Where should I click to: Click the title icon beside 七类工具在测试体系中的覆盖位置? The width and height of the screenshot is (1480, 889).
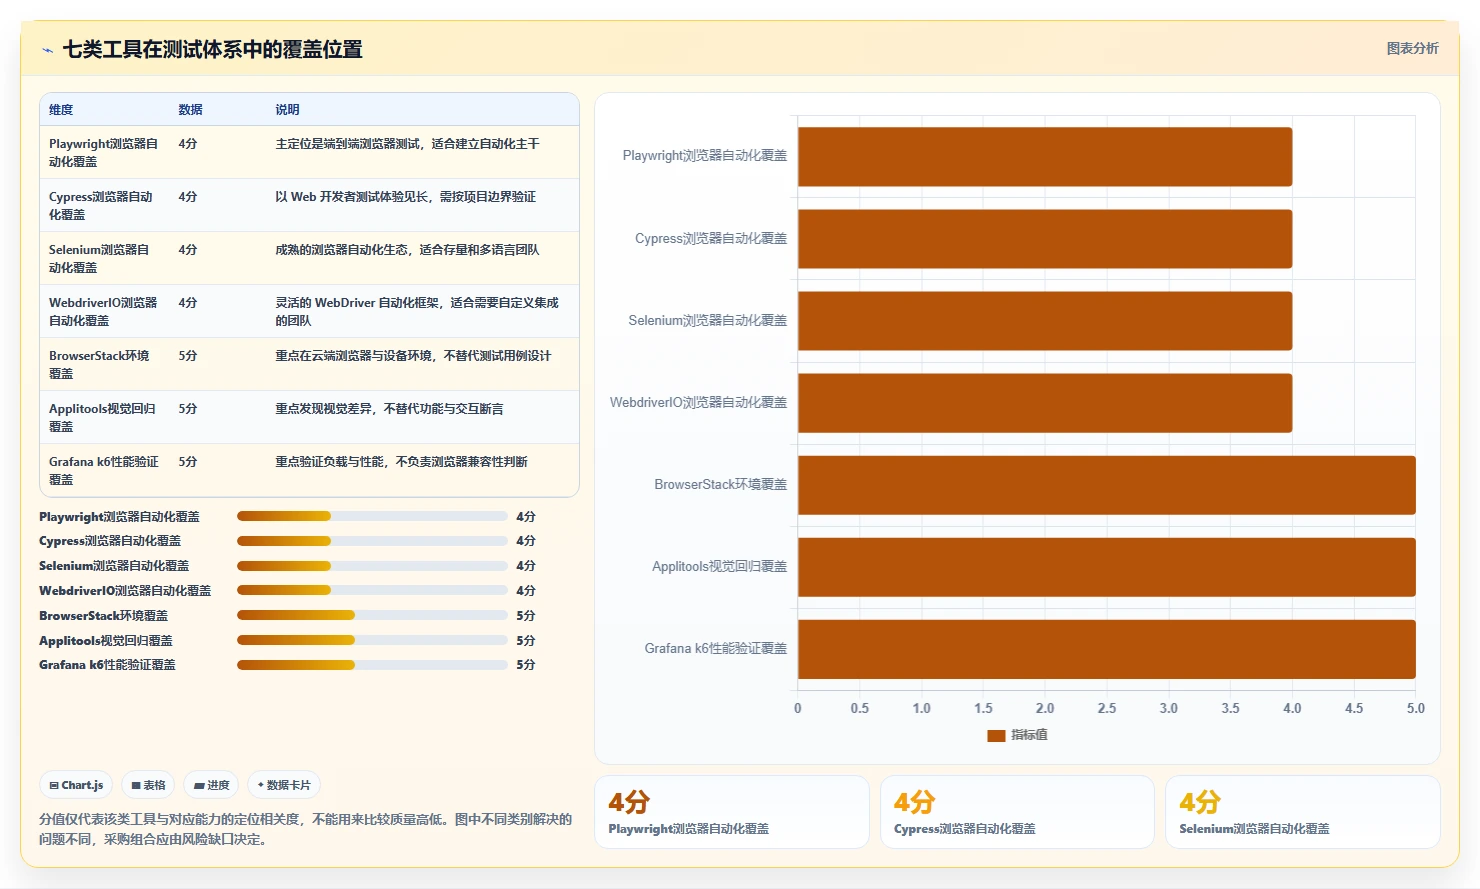[47, 50]
